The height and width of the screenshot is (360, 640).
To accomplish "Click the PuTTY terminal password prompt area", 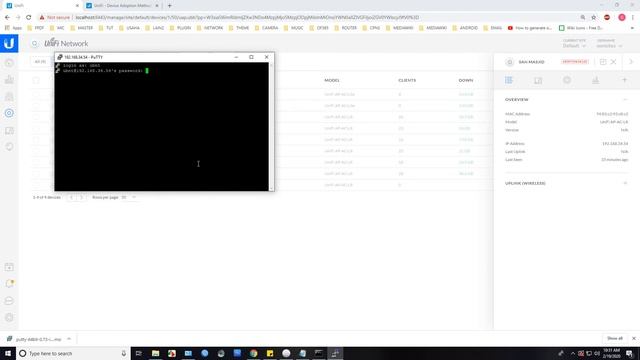I will point(103,71).
